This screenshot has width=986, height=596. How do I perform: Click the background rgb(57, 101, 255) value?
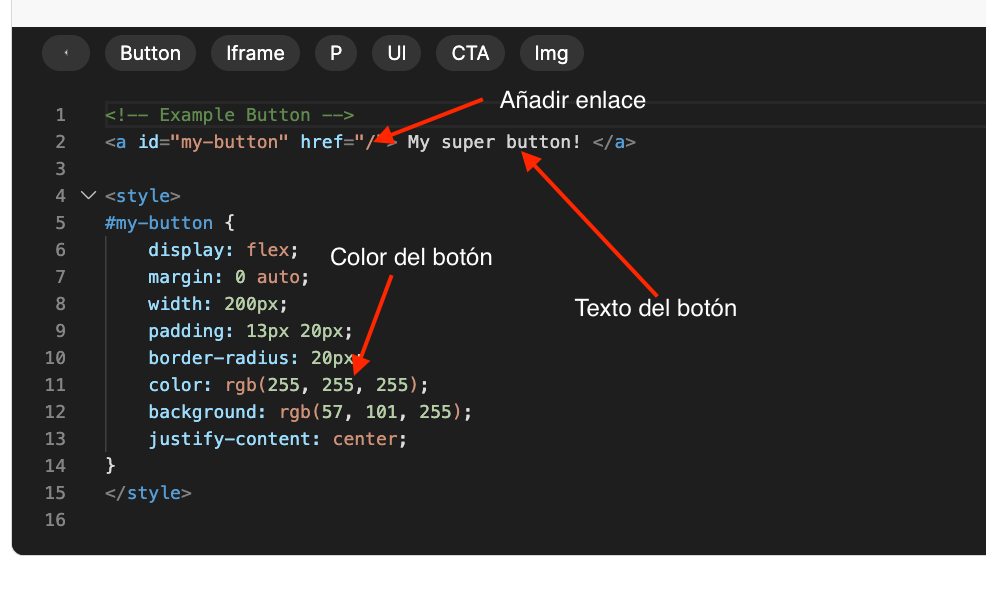point(375,411)
